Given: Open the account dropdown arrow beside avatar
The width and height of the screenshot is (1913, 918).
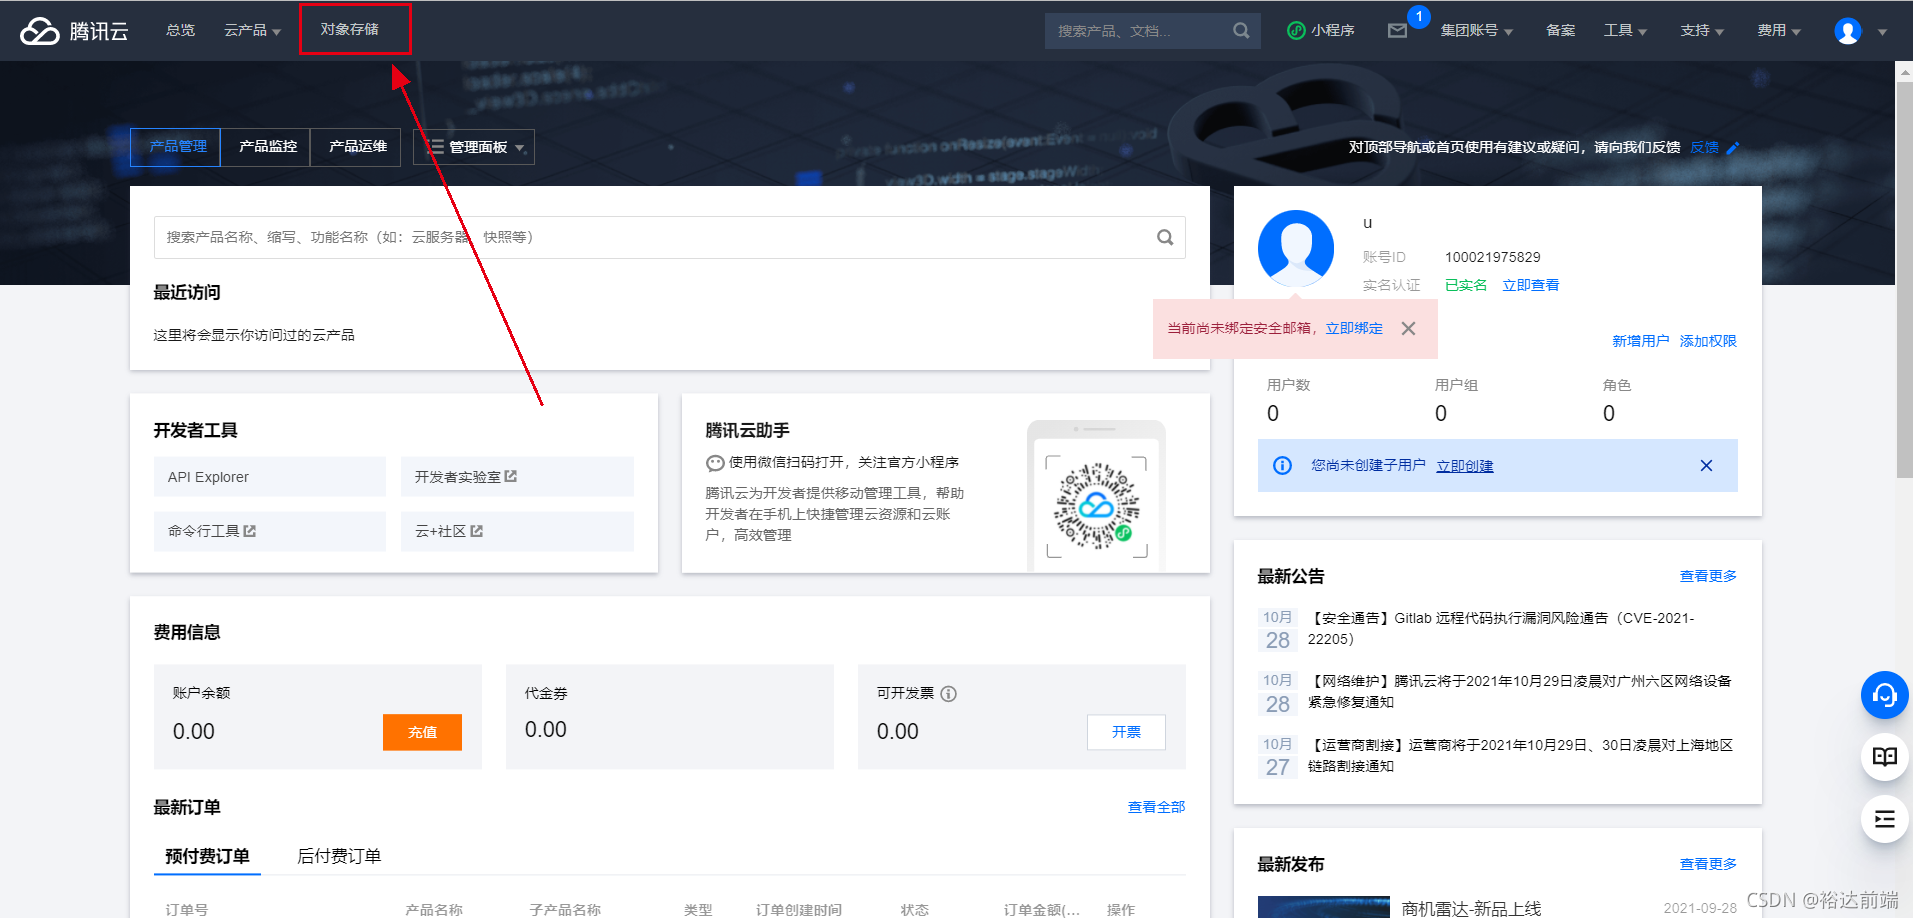Looking at the screenshot, I should pyautogui.click(x=1883, y=32).
